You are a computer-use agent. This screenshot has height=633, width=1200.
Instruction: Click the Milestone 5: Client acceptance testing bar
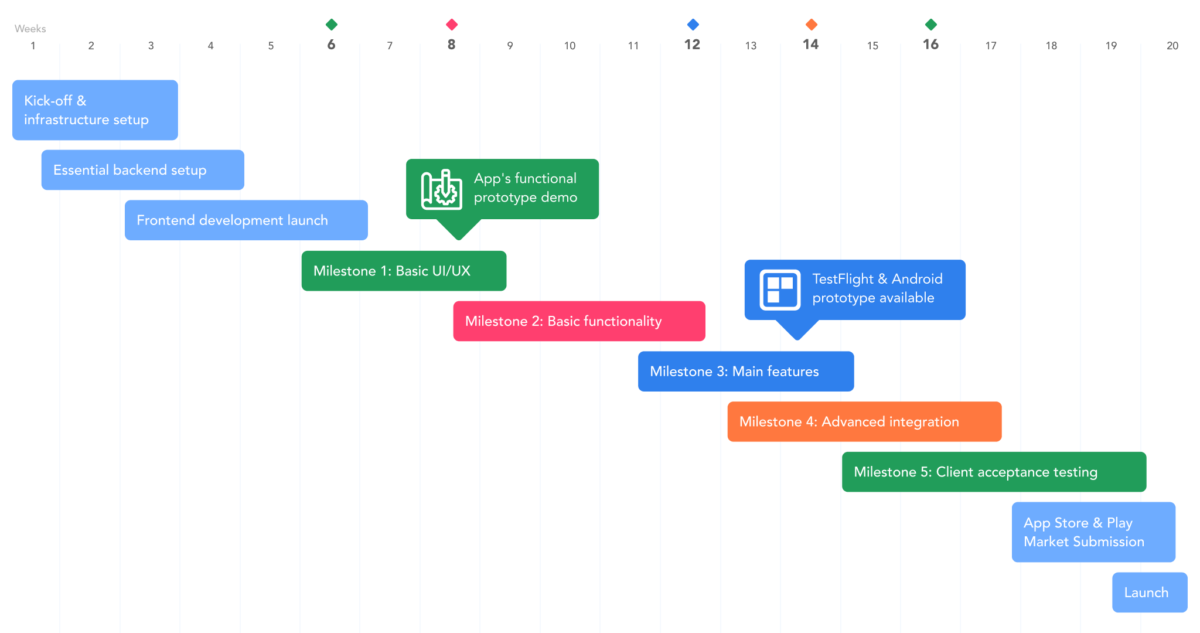point(993,471)
